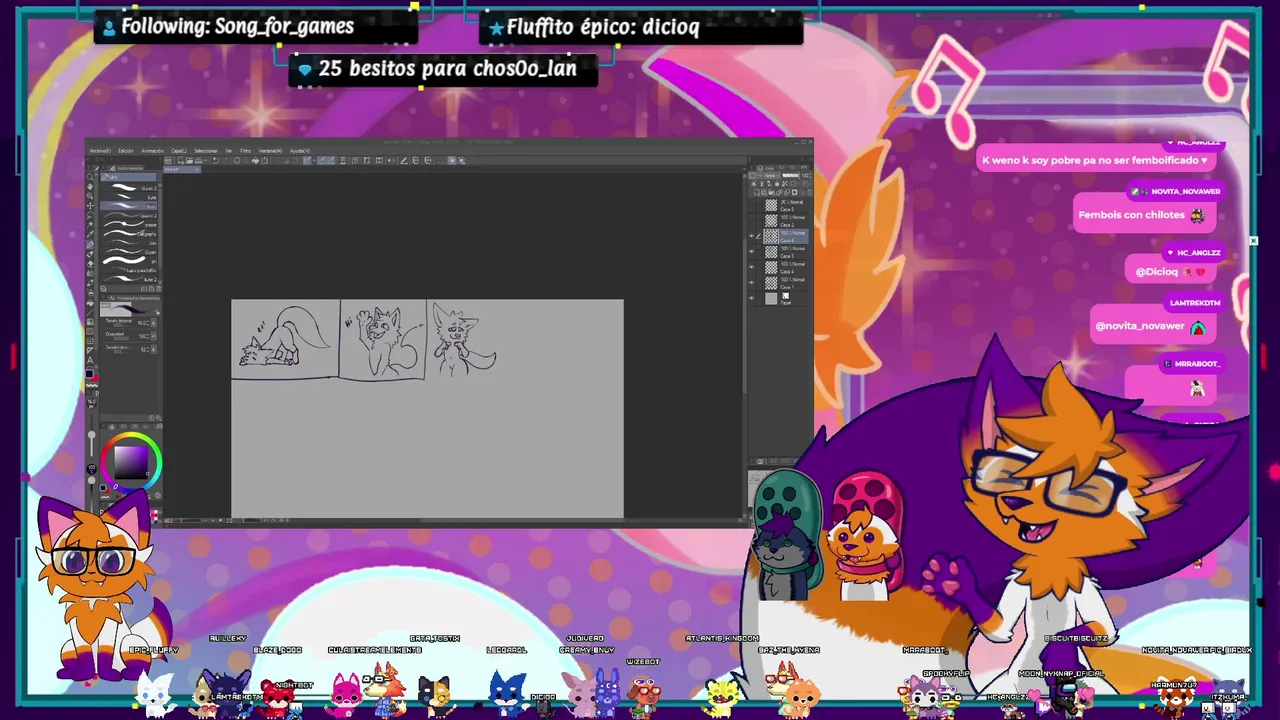
Task: Select the Hand pan tool
Action: pos(90,187)
